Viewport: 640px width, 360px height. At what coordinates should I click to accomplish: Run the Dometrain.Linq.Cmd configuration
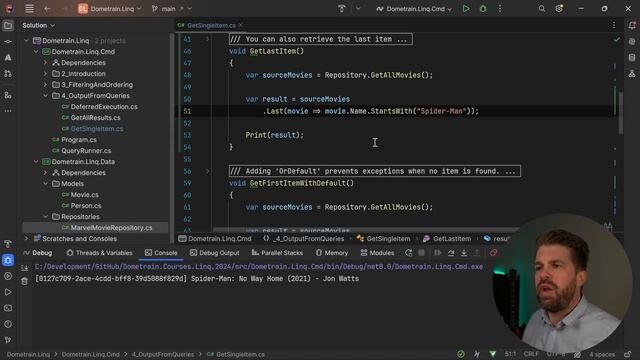(x=466, y=9)
